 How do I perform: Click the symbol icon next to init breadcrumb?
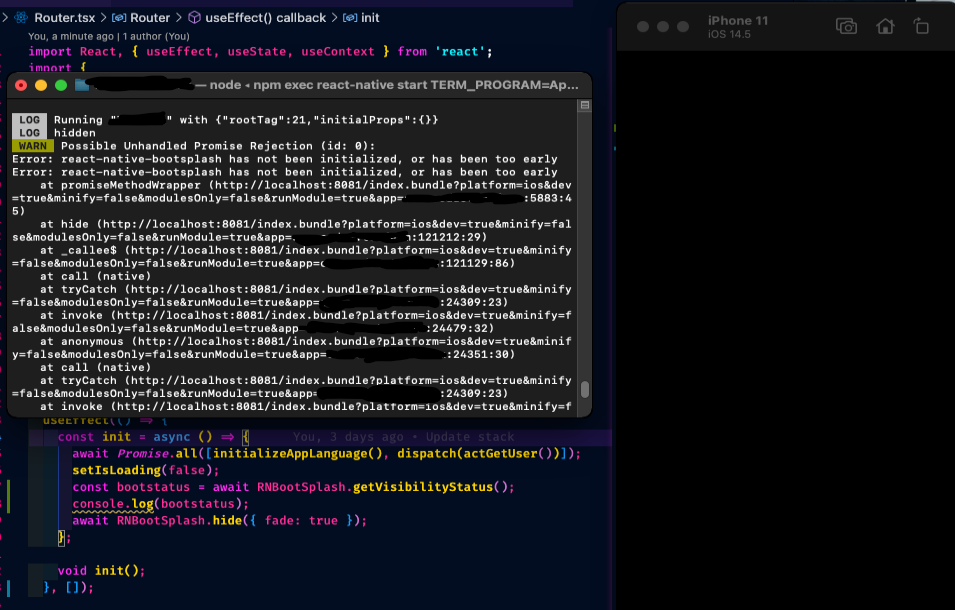350,18
